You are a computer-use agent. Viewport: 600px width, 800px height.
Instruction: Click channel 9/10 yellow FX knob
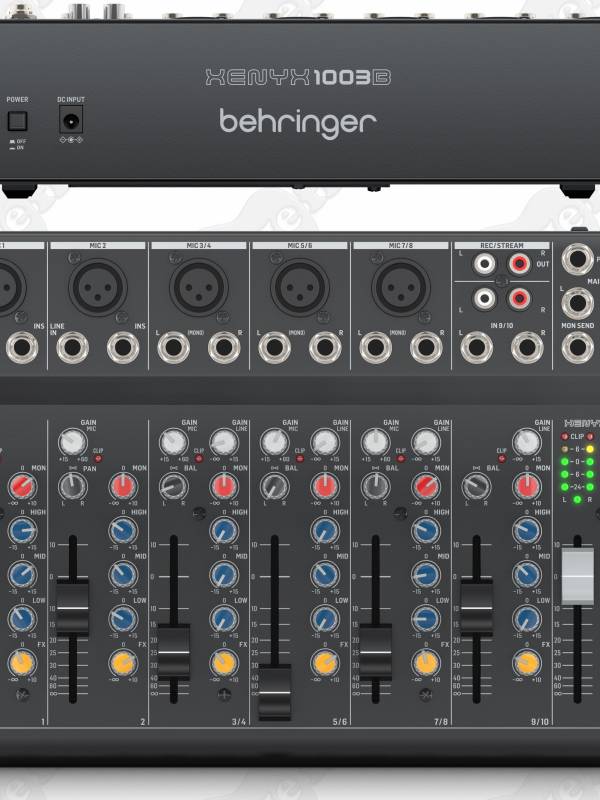pyautogui.click(x=527, y=663)
